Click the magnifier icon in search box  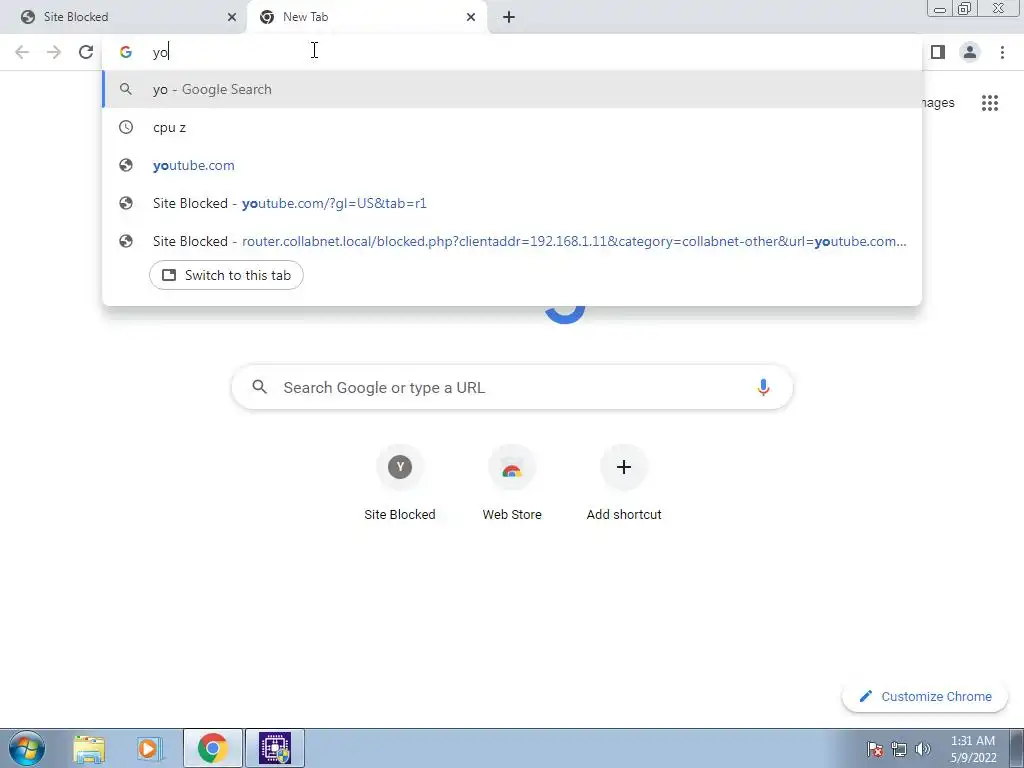click(259, 387)
